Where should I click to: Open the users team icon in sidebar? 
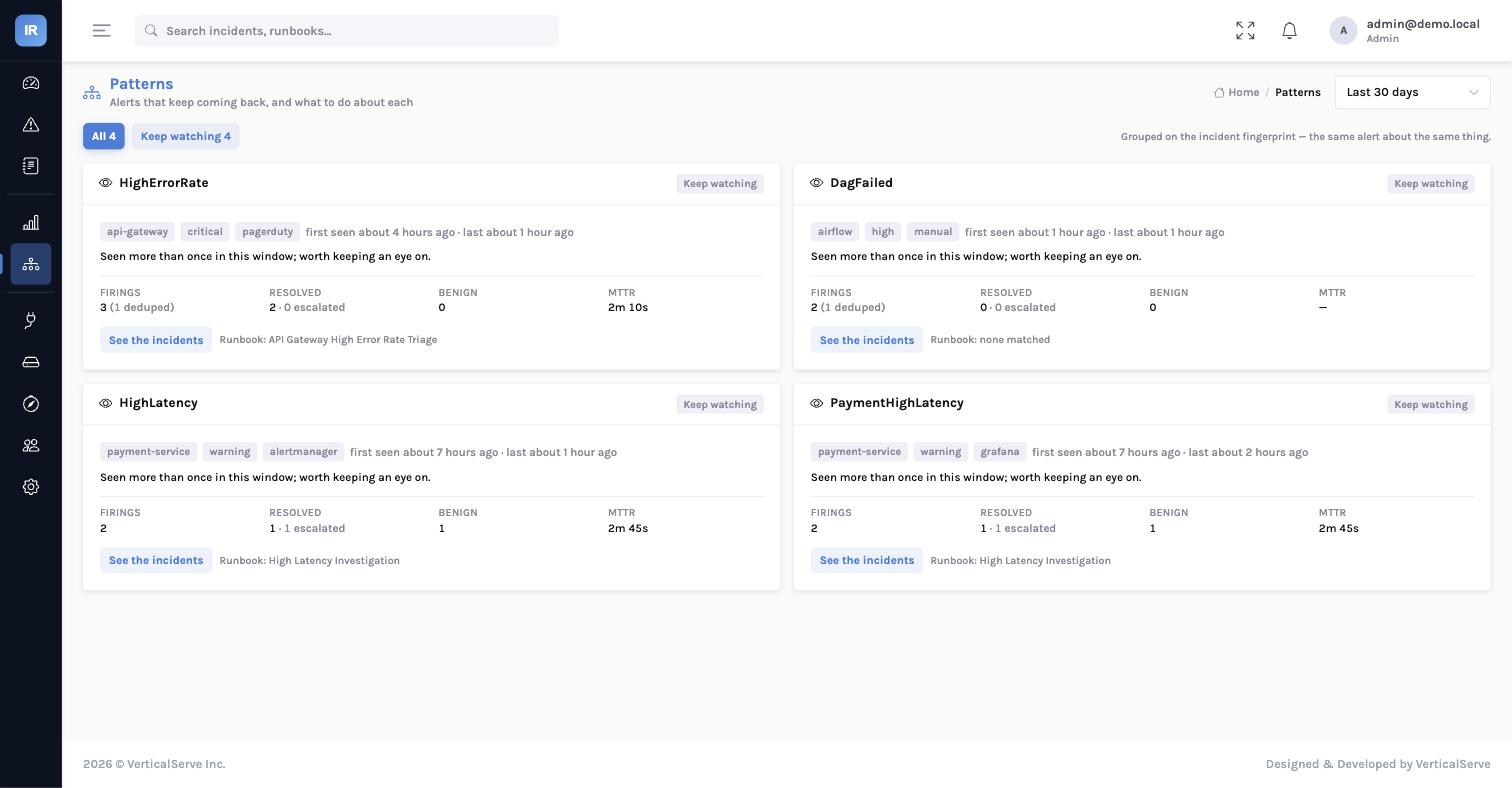(x=31, y=445)
